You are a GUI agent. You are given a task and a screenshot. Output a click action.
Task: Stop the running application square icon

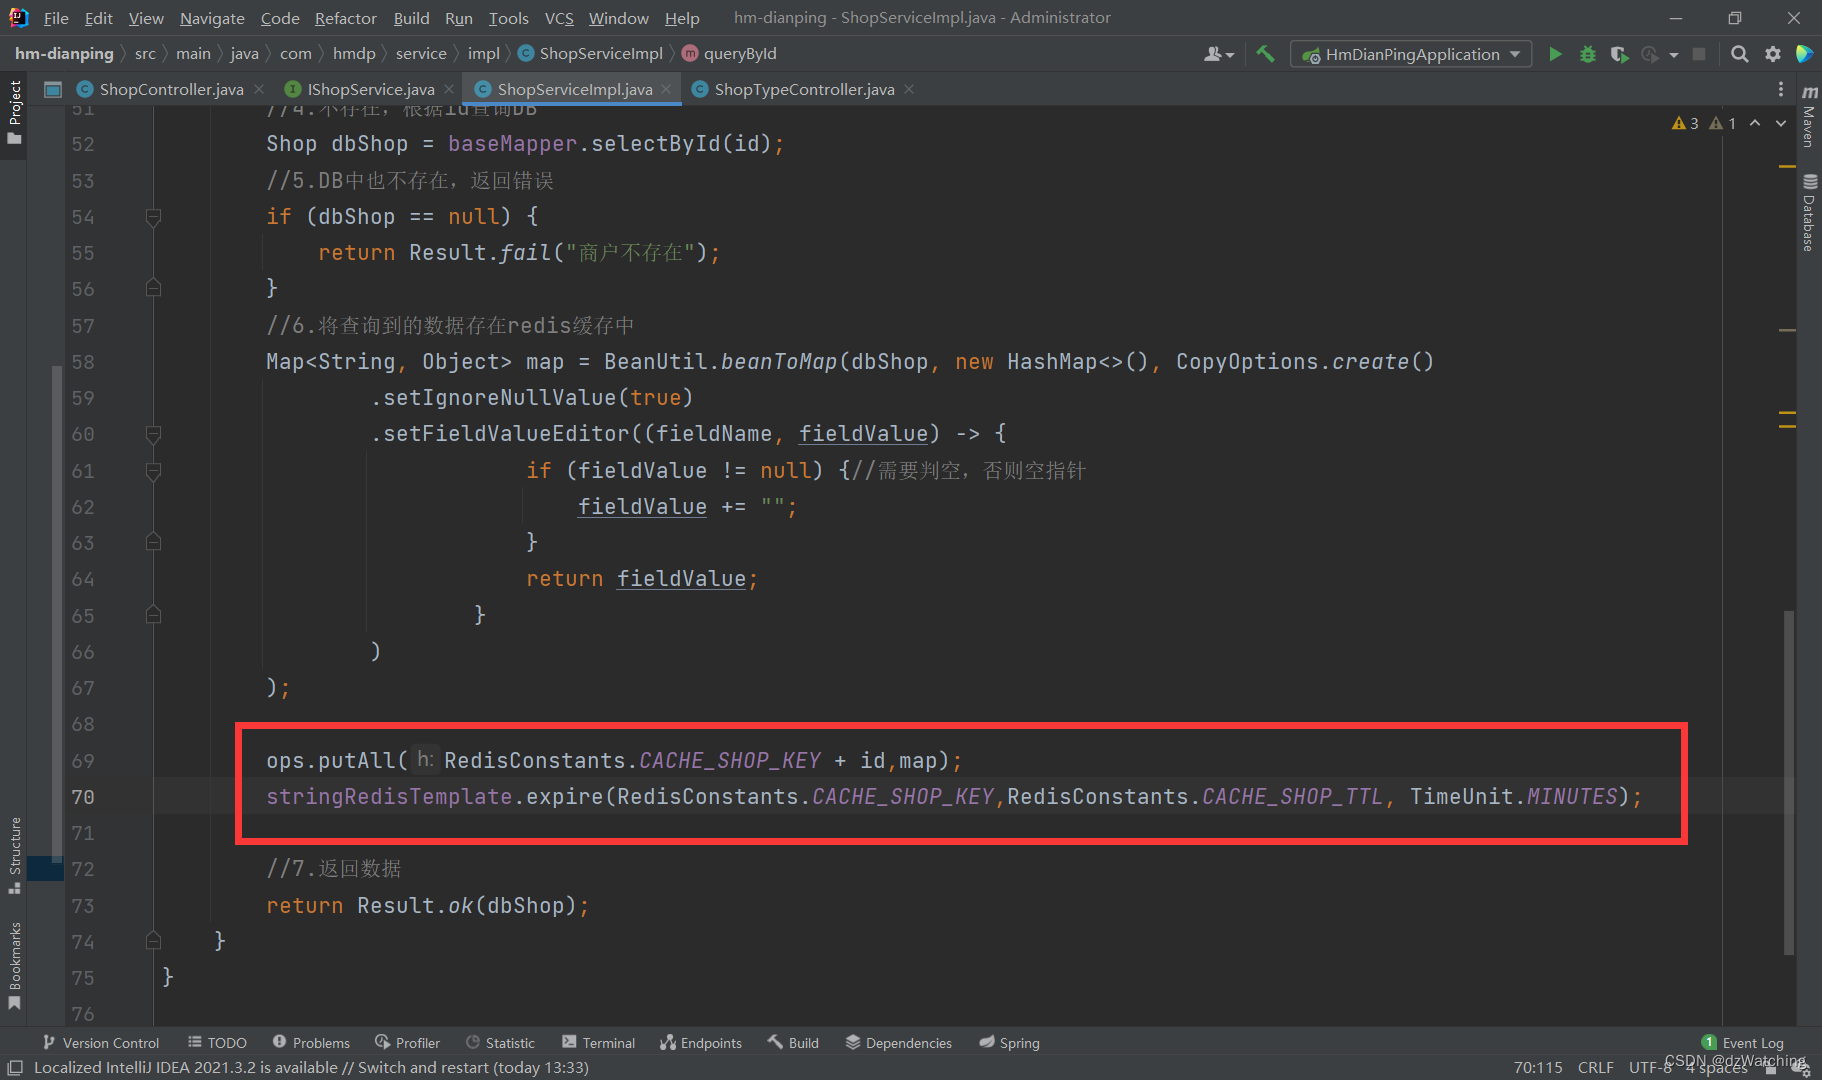pos(1698,54)
